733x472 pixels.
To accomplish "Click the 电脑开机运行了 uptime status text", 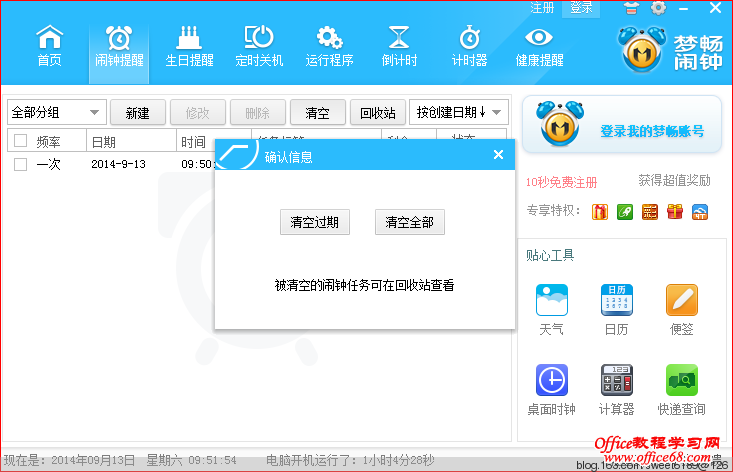I will [x=350, y=460].
